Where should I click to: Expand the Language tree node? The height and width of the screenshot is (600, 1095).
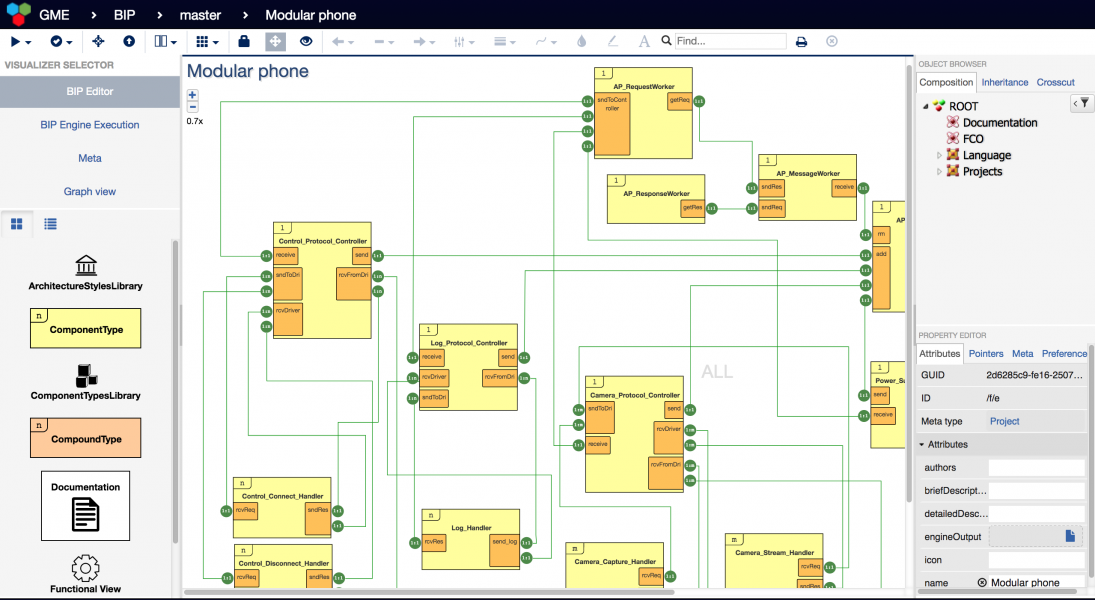(x=939, y=156)
